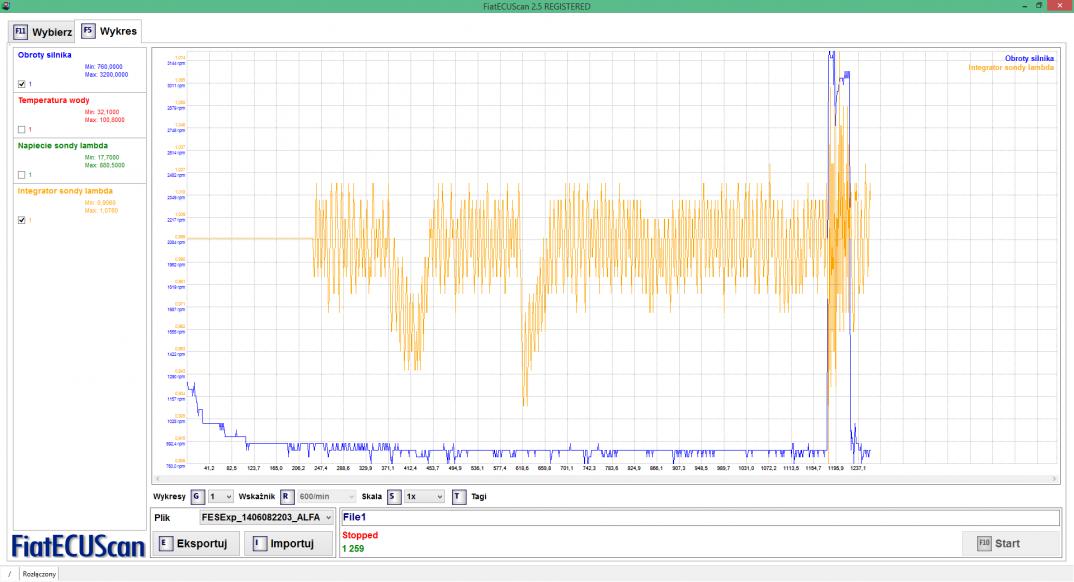Open the Plik file selection dropdown
This screenshot has height=582, width=1074.
click(x=266, y=517)
